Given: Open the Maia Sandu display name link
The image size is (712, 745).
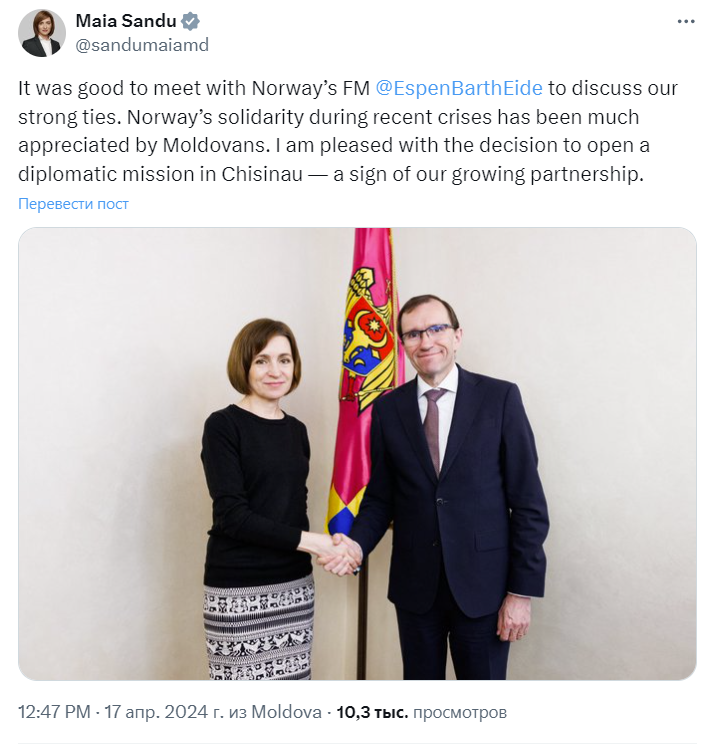Looking at the screenshot, I should coord(125,21).
